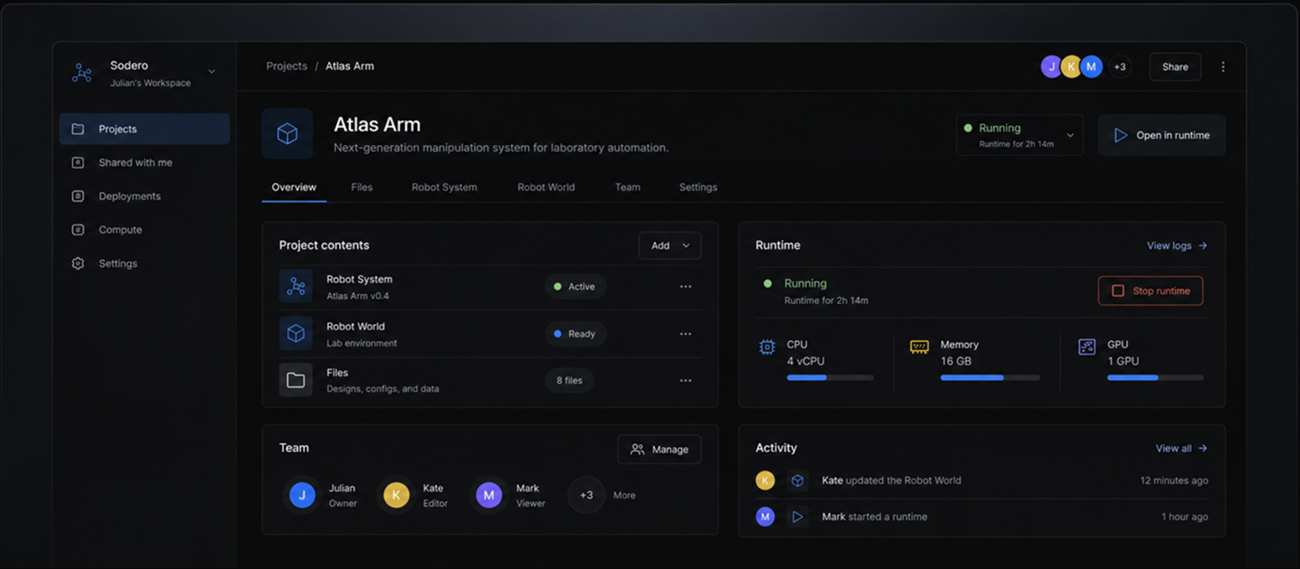The image size is (1300, 569).
Task: Click the Atlas Arm breadcrumb text
Action: point(350,66)
